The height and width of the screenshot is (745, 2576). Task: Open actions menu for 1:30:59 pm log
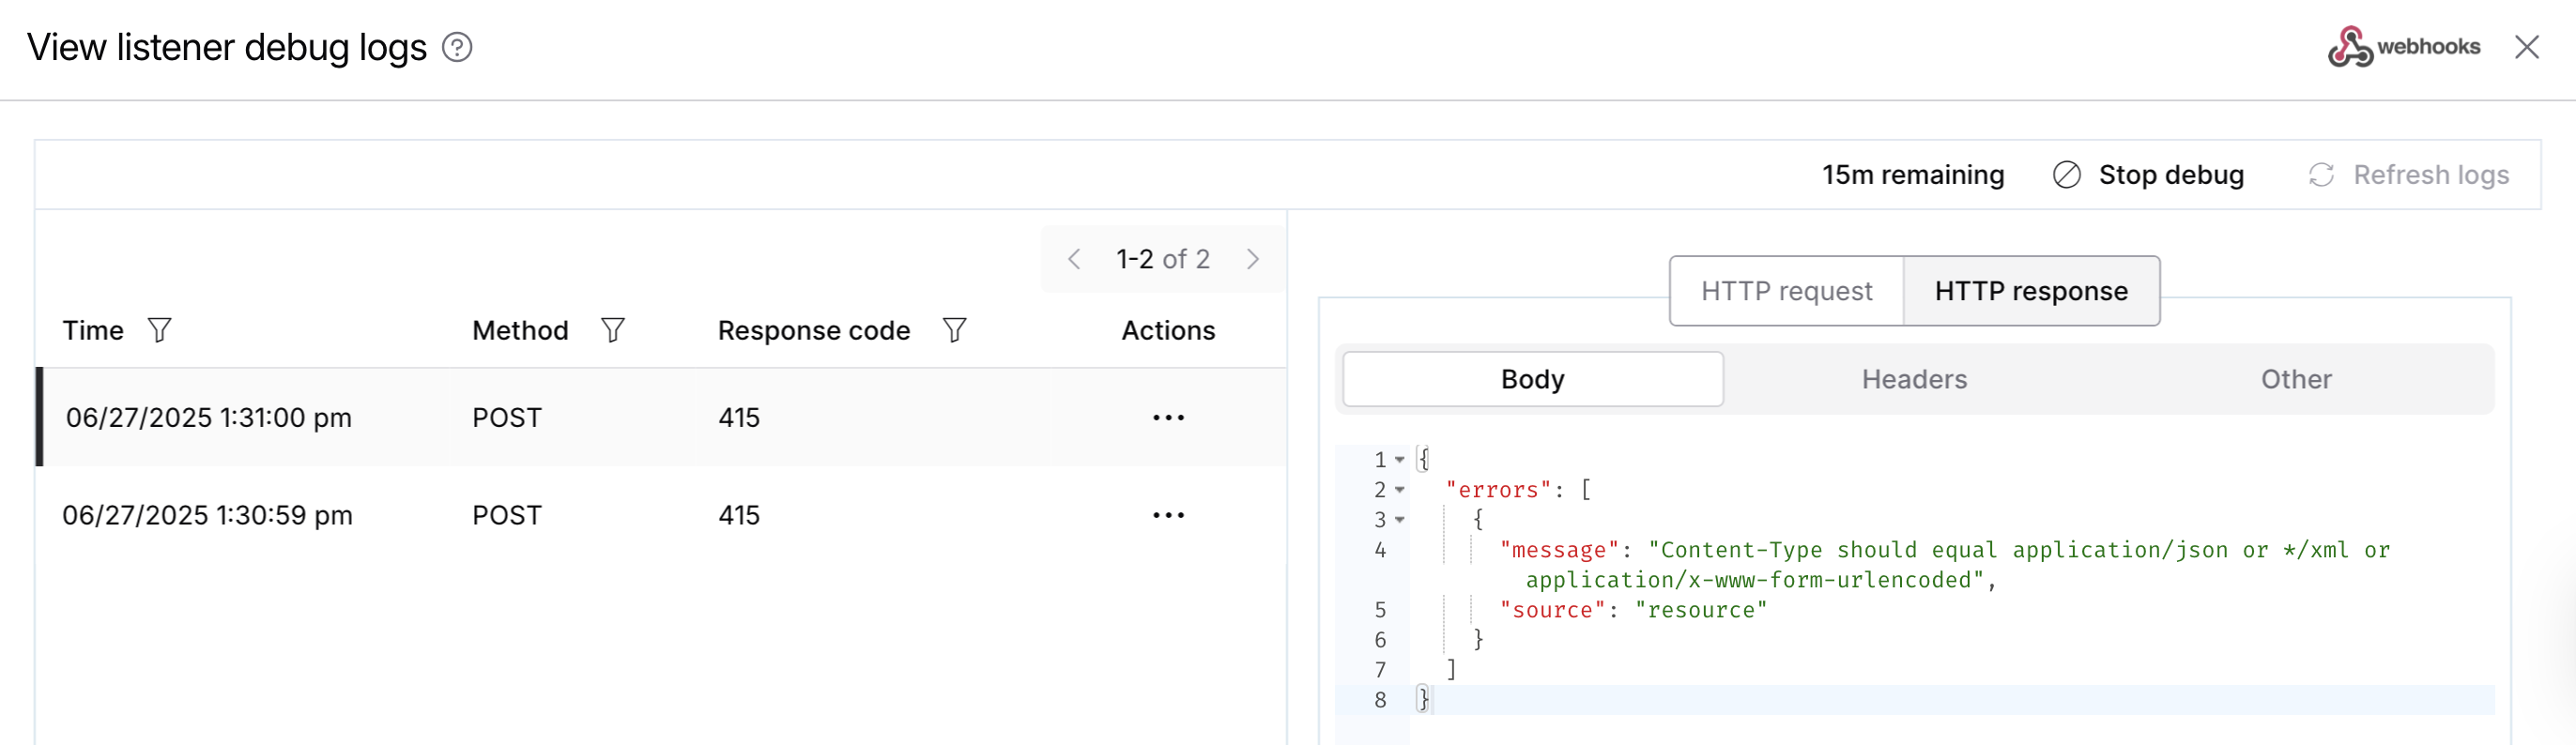point(1168,516)
